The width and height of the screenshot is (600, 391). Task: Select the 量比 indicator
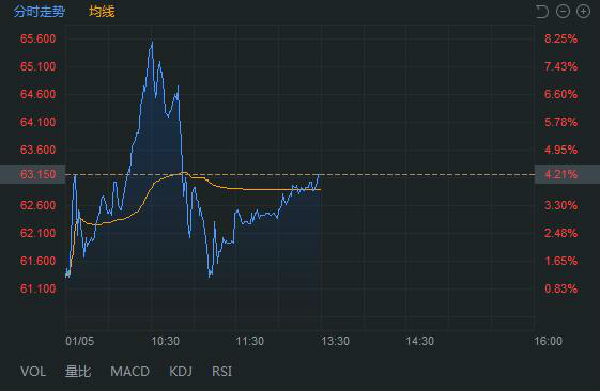point(78,371)
